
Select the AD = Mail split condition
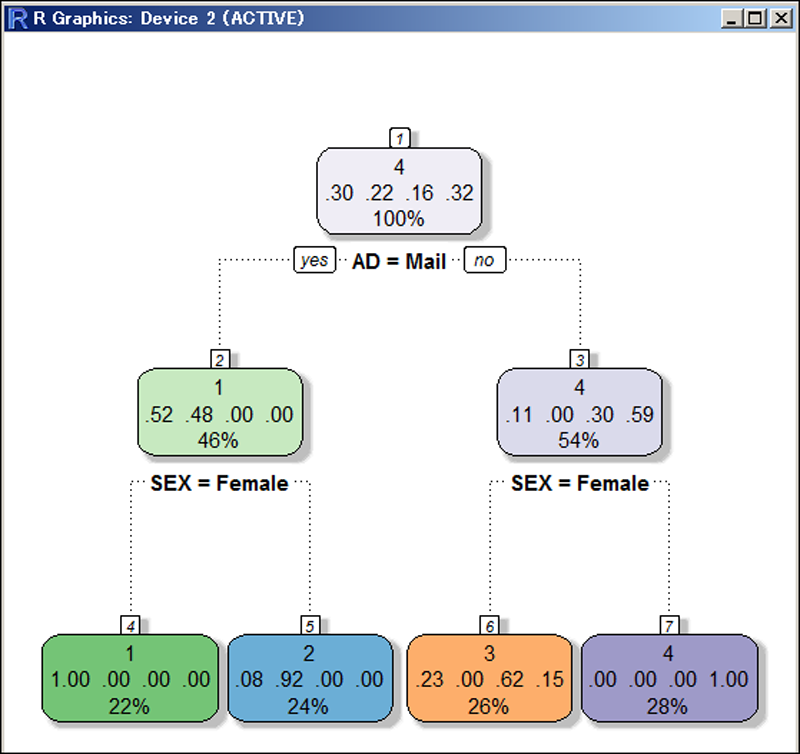point(399,262)
